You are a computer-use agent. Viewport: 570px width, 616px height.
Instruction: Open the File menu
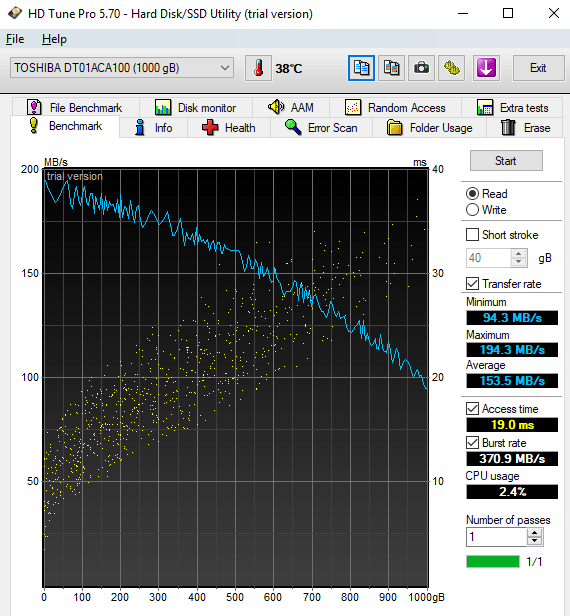[15, 39]
